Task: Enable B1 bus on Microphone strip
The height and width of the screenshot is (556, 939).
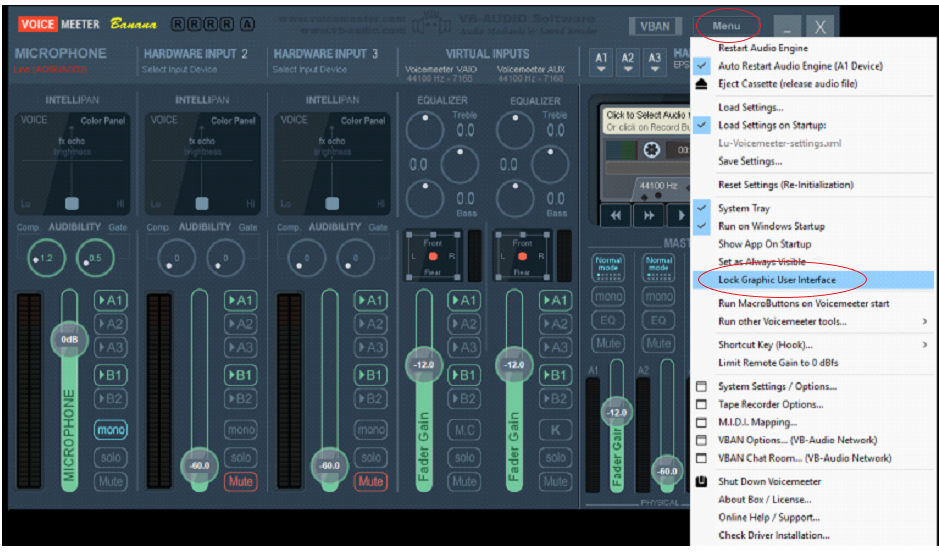Action: [111, 376]
